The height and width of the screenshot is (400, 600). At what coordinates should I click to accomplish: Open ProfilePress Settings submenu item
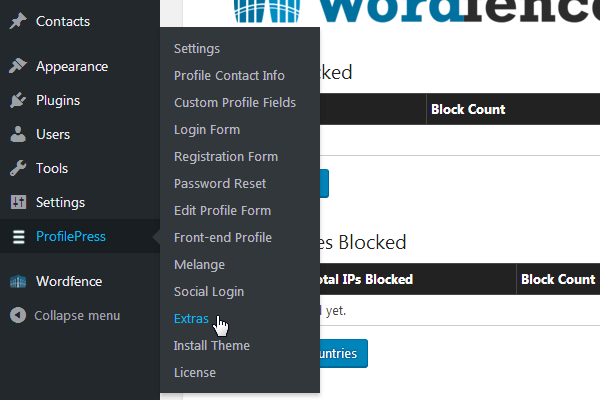197,49
